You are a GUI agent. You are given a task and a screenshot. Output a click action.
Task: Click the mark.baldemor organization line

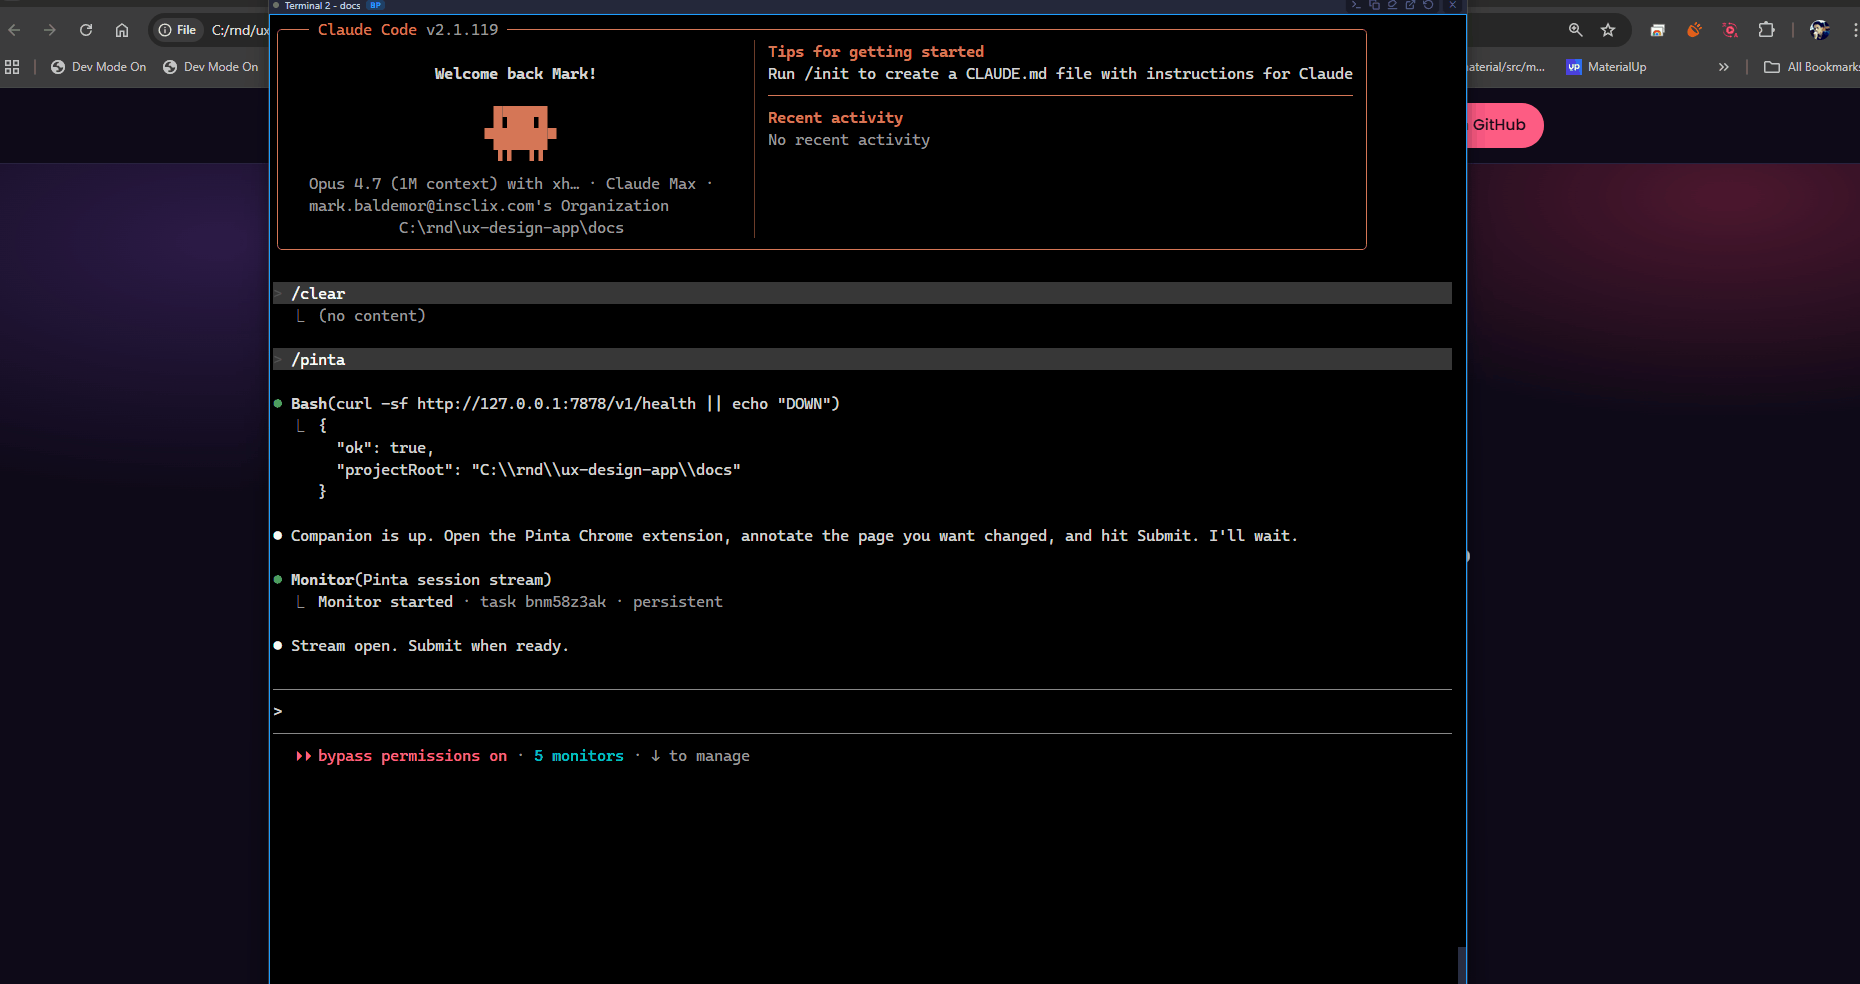point(489,205)
